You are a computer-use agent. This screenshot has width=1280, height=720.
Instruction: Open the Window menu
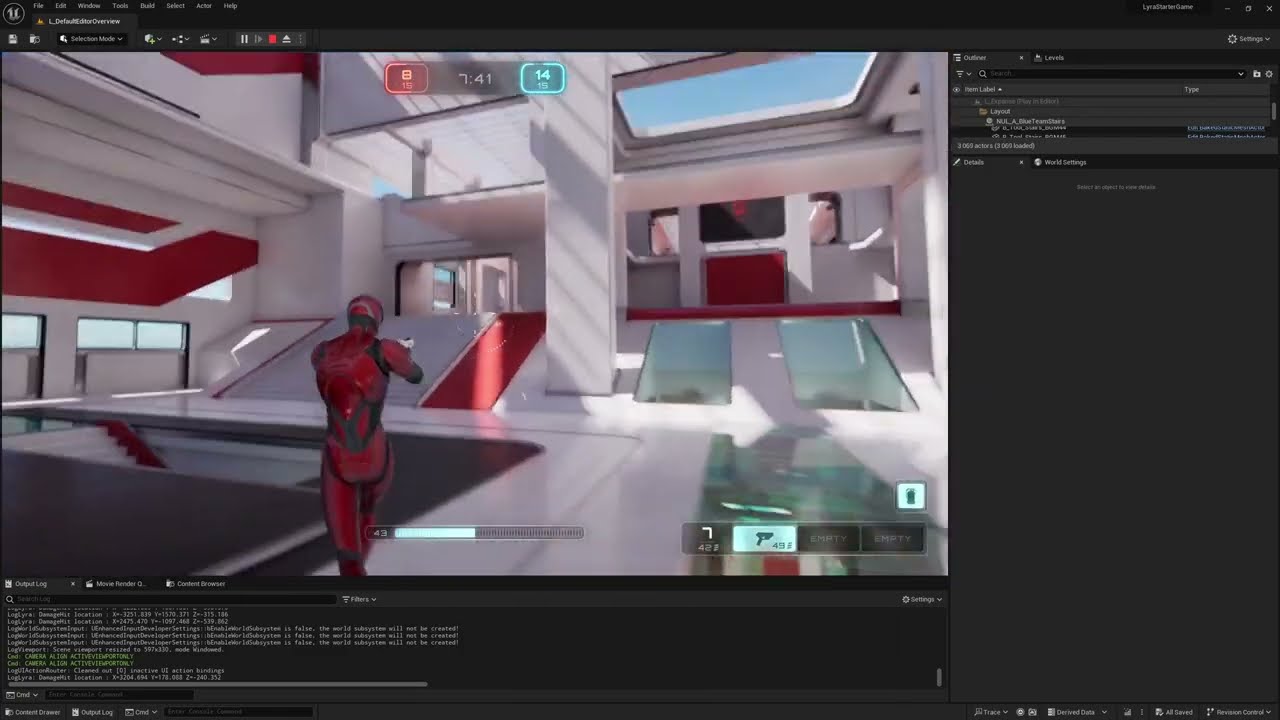tap(89, 6)
